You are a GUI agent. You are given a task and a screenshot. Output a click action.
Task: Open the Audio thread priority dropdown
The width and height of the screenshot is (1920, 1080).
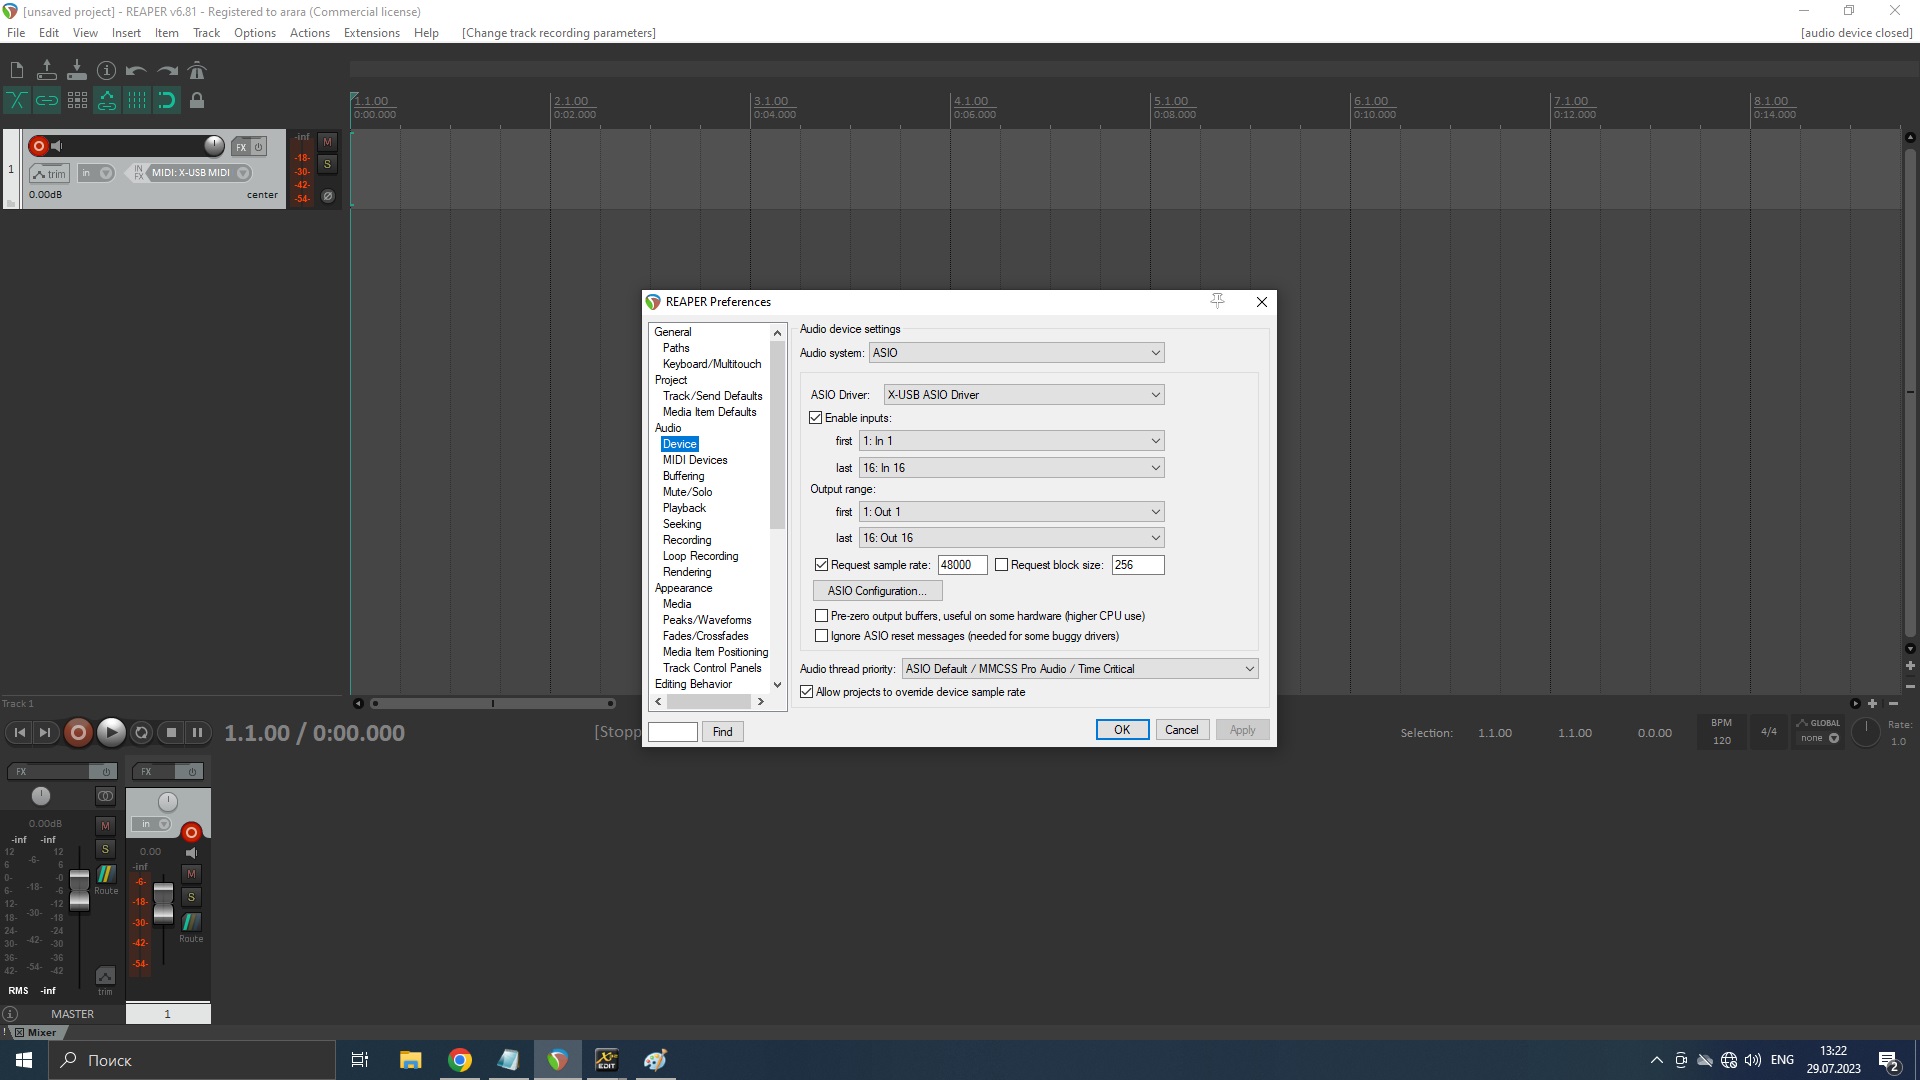(1079, 669)
